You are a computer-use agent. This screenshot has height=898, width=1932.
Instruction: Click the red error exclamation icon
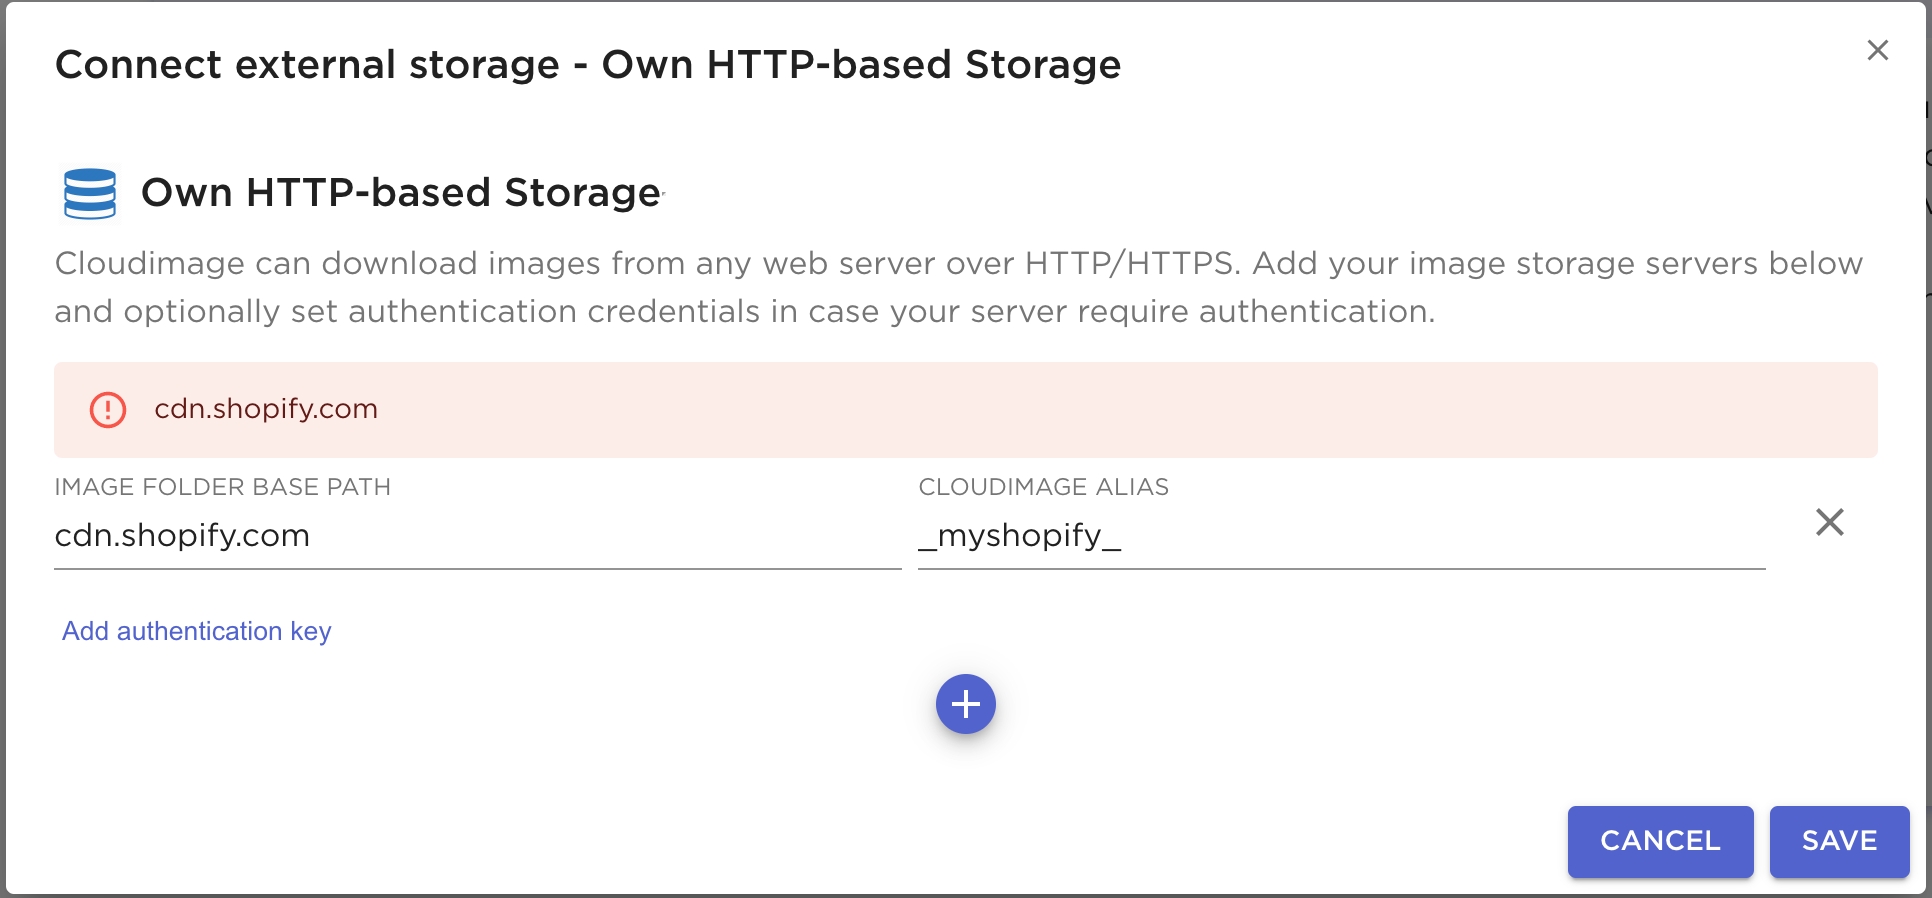click(x=108, y=410)
